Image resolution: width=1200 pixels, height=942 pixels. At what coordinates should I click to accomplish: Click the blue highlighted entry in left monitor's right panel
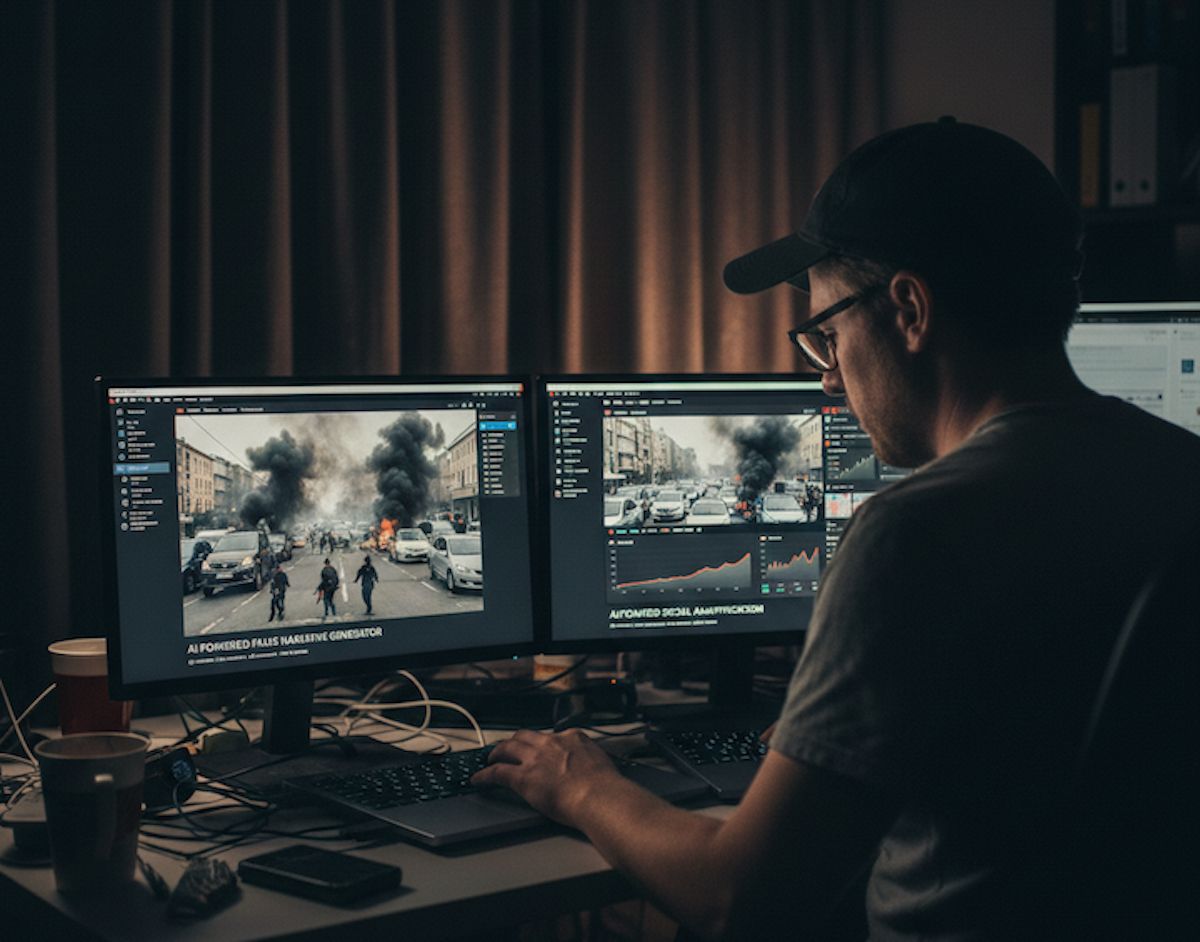[x=497, y=425]
